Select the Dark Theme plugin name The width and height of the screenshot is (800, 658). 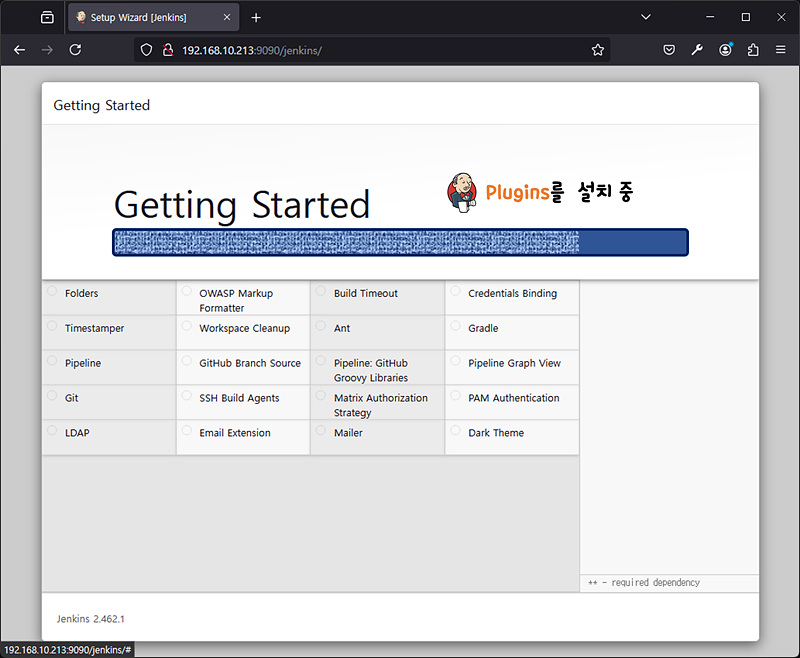496,433
